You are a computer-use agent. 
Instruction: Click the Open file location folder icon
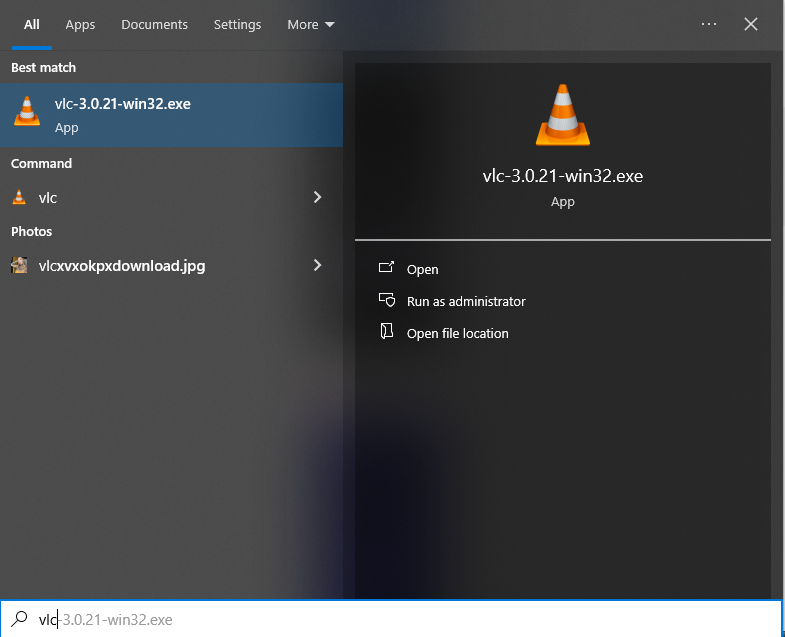pyautogui.click(x=386, y=331)
